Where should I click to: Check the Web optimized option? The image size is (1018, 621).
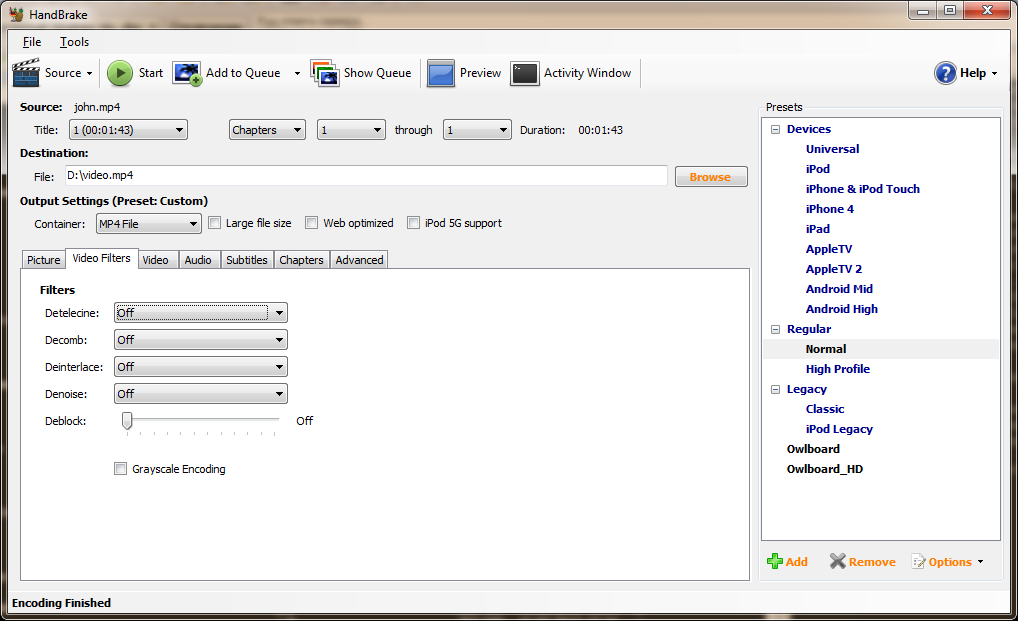click(x=312, y=223)
